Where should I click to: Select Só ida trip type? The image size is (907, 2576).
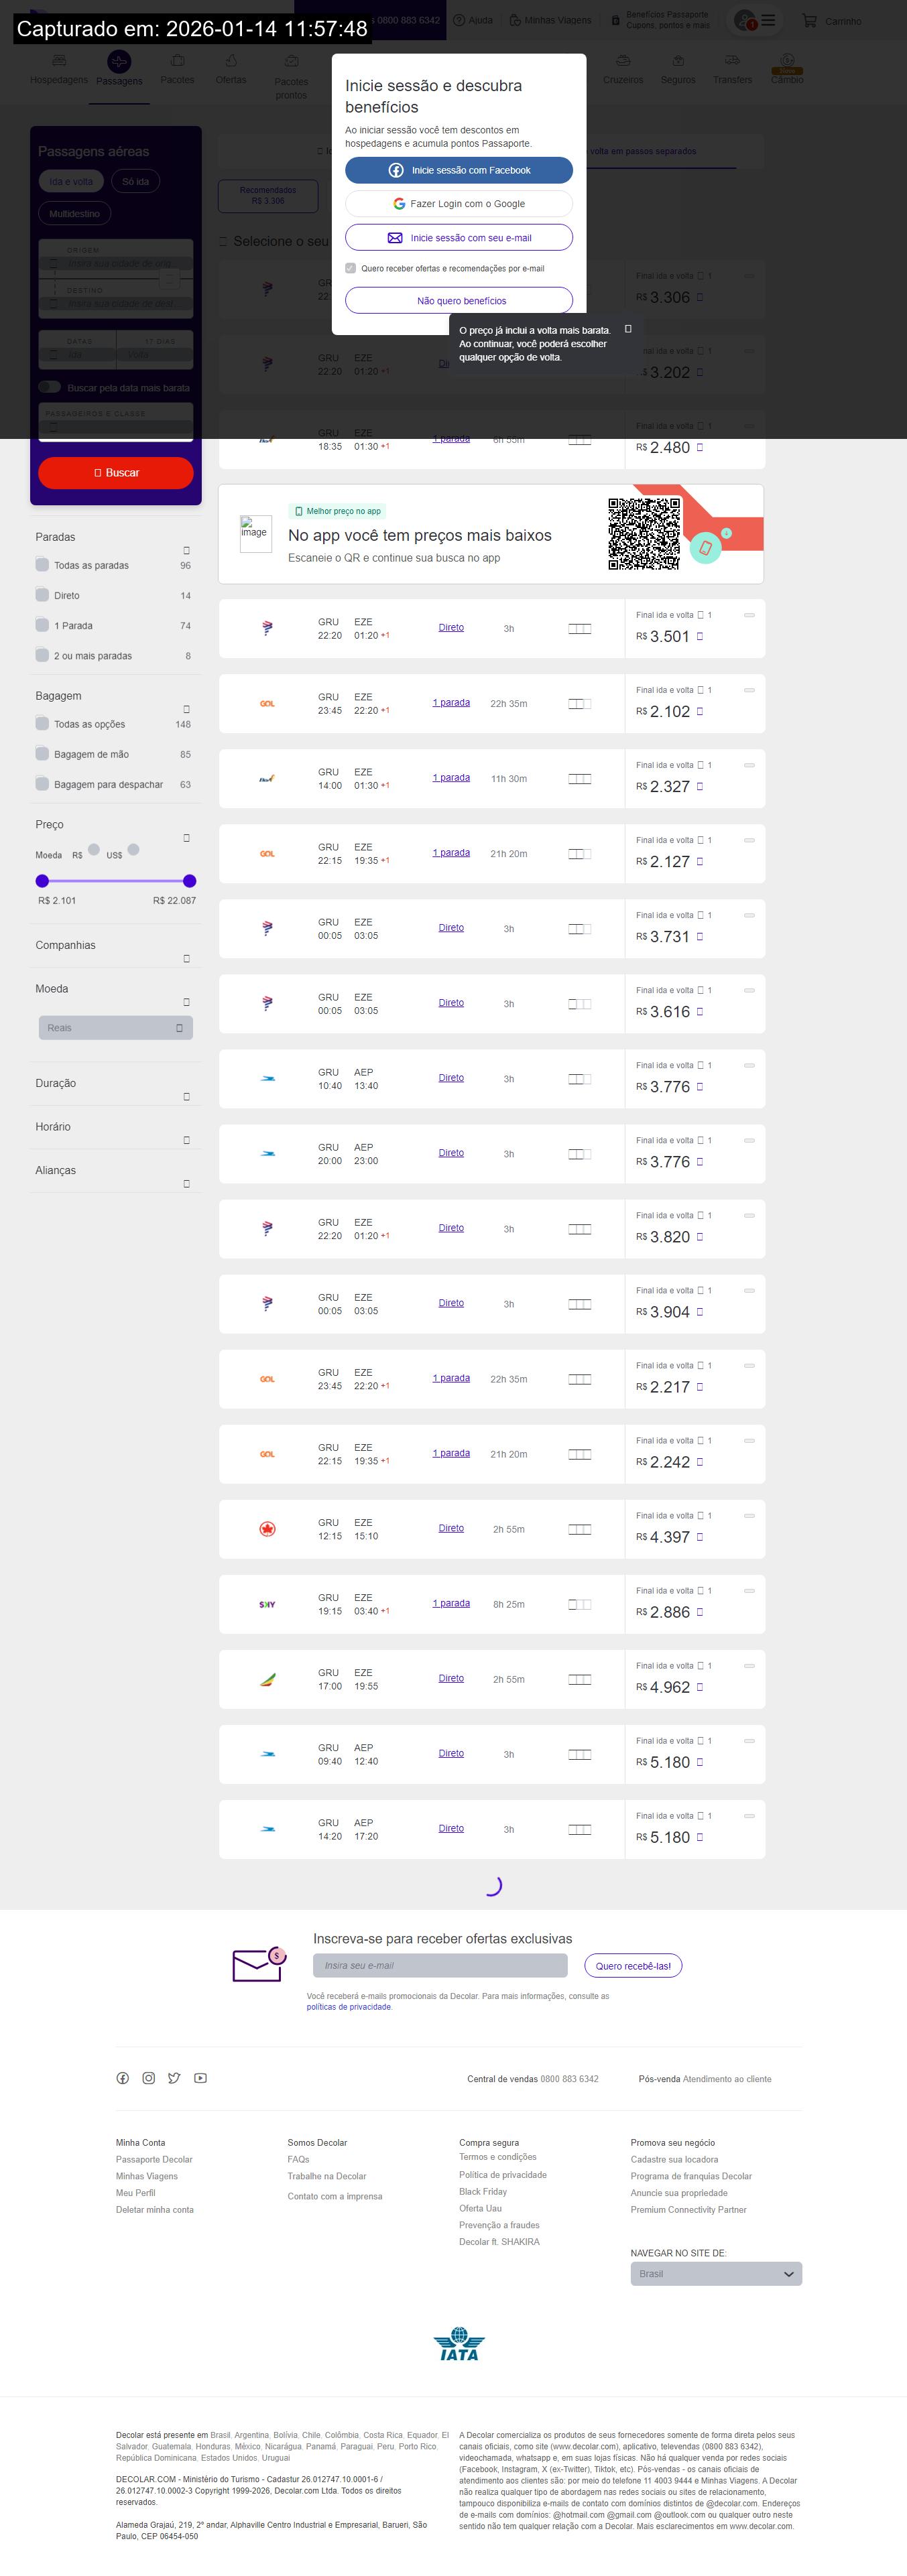pyautogui.click(x=136, y=182)
